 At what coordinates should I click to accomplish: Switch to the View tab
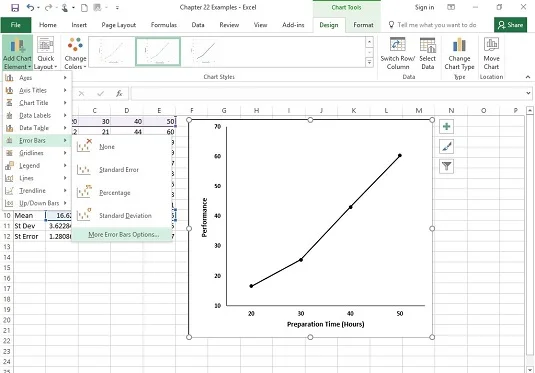(260, 25)
